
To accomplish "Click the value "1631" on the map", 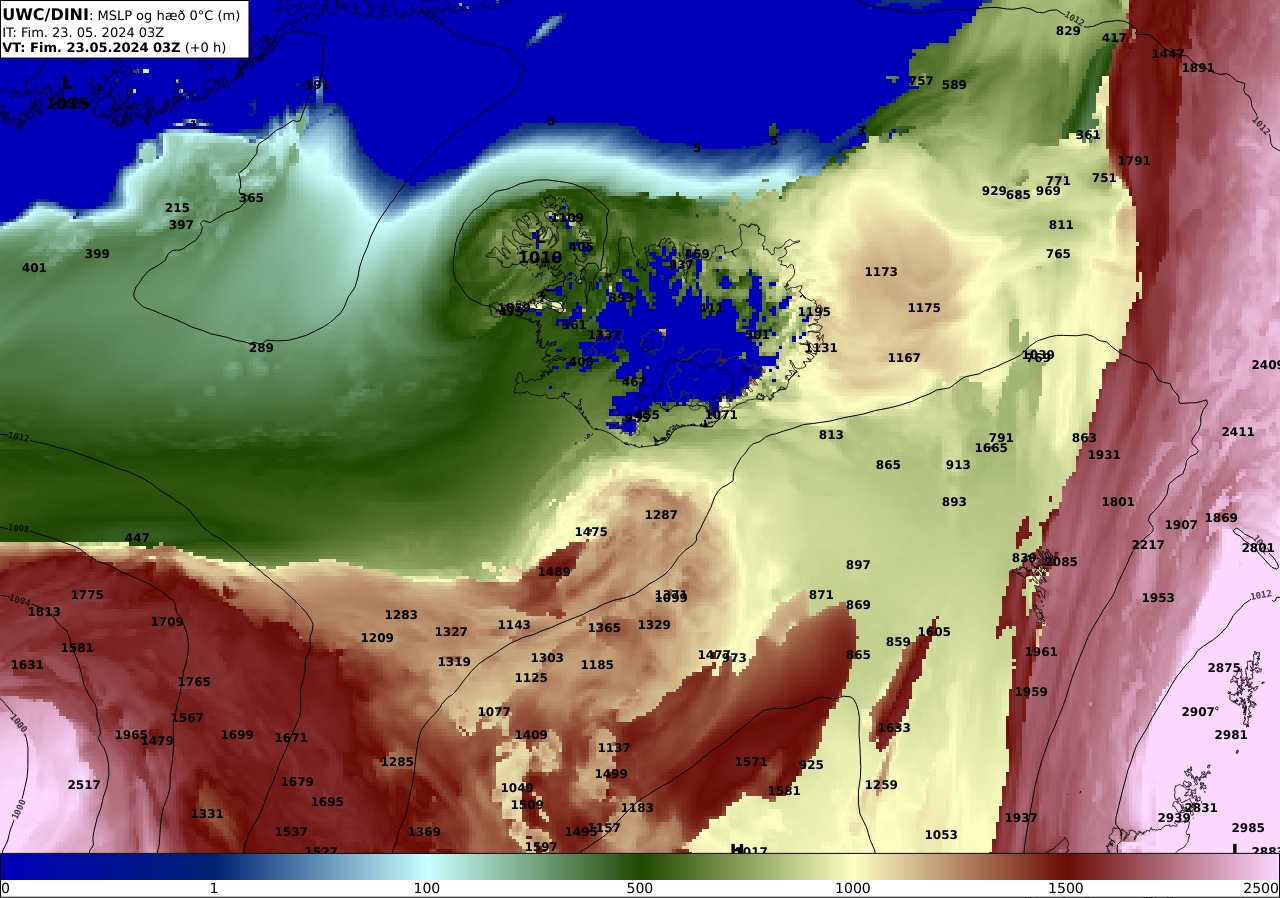I will pyautogui.click(x=27, y=665).
